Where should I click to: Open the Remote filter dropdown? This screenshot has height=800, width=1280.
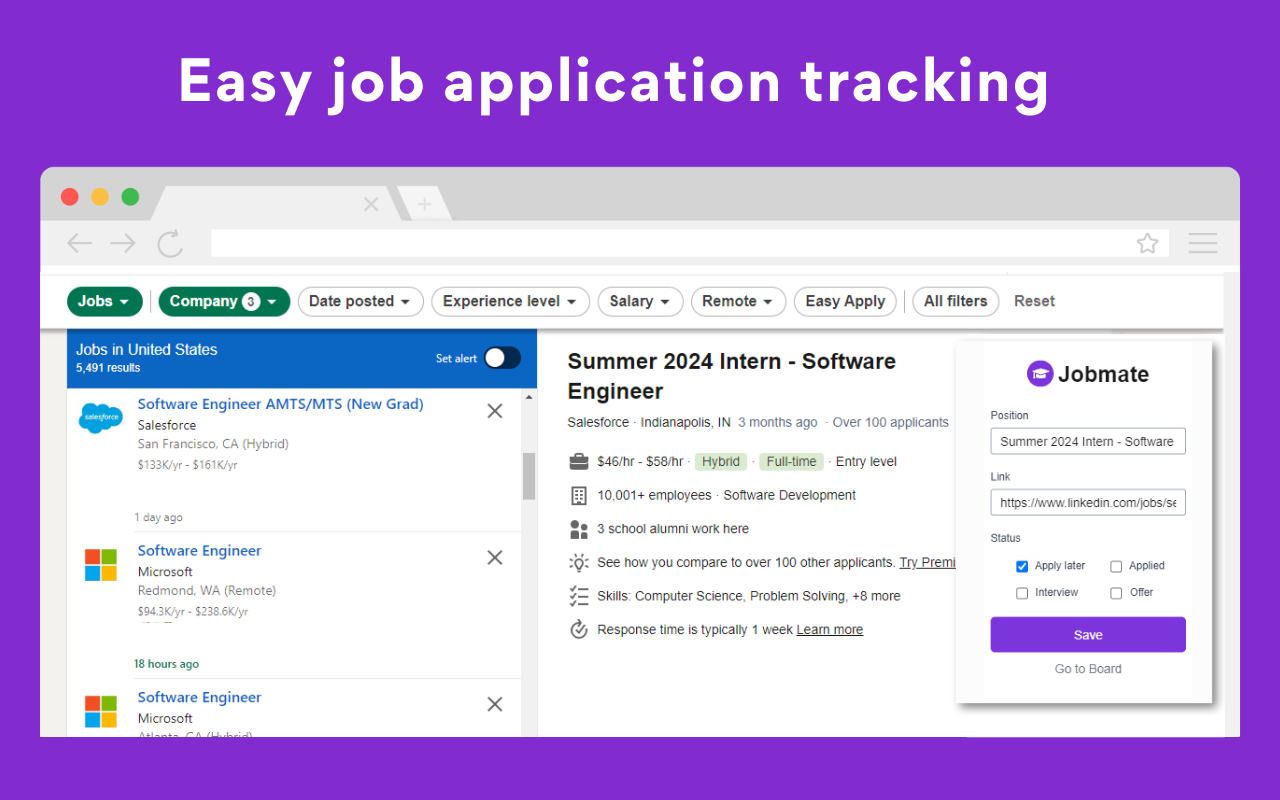738,301
